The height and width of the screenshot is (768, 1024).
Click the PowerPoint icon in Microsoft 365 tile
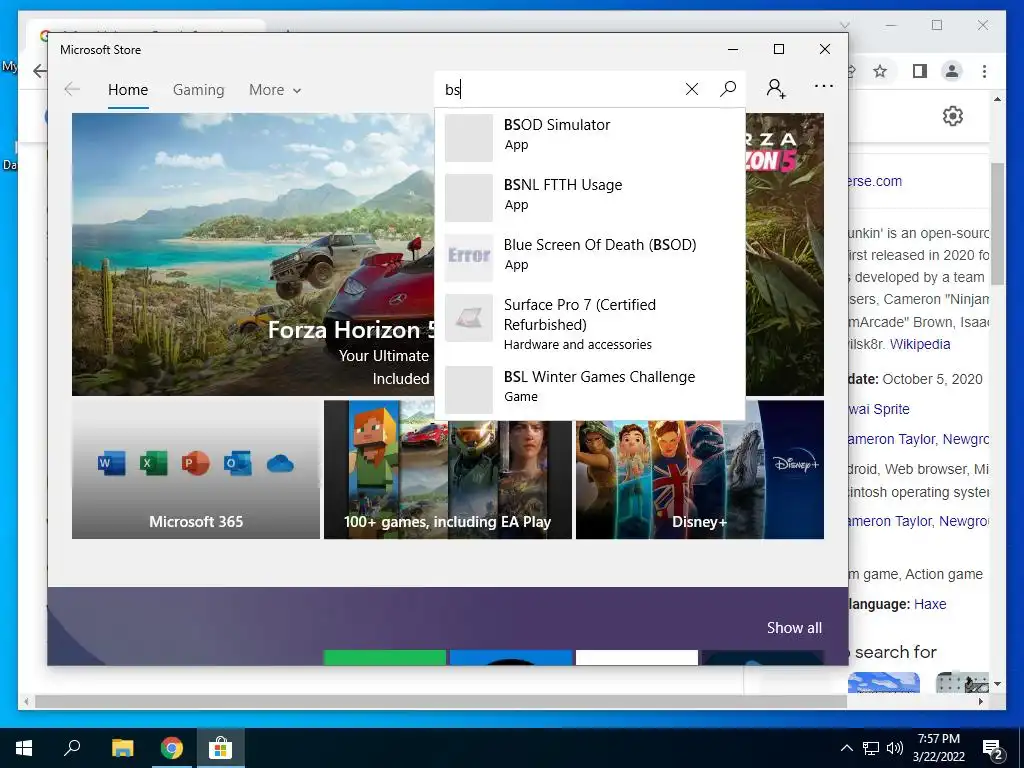(195, 464)
